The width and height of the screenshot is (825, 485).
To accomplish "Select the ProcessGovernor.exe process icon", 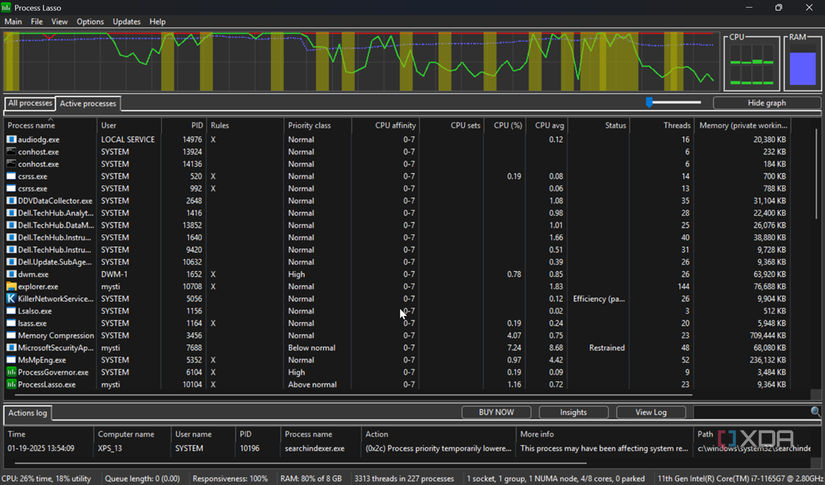I will pos(11,372).
